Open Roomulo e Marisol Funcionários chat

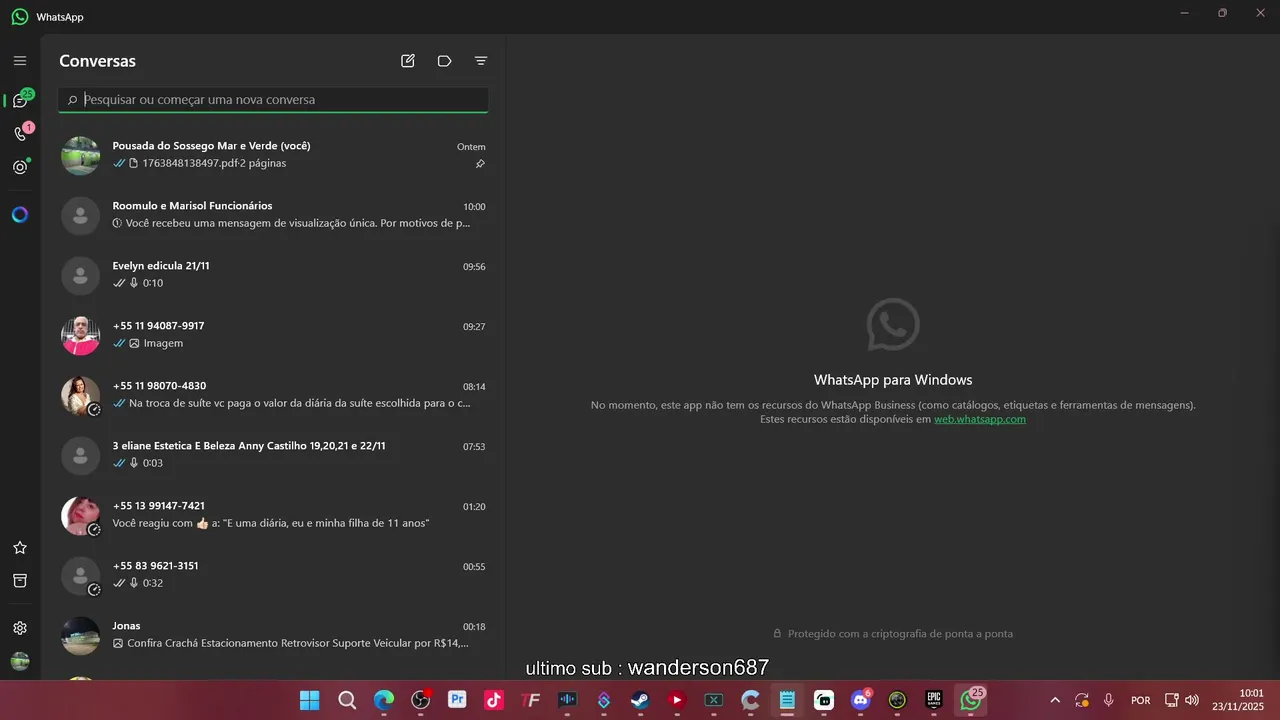click(x=273, y=215)
